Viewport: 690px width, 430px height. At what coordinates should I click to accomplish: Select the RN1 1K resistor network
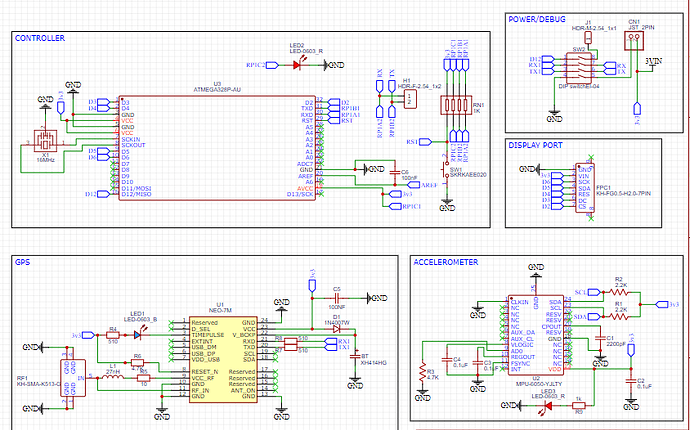tap(456, 105)
